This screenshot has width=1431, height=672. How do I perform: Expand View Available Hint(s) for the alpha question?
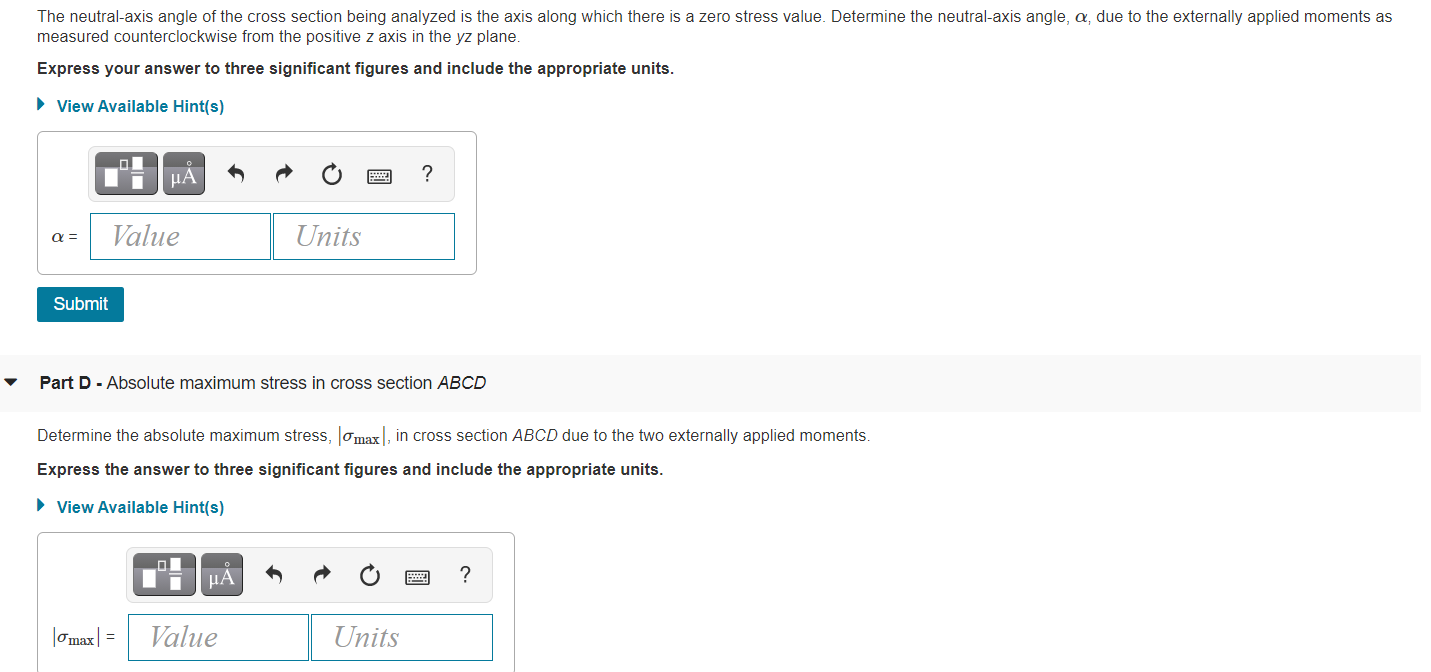pos(139,106)
